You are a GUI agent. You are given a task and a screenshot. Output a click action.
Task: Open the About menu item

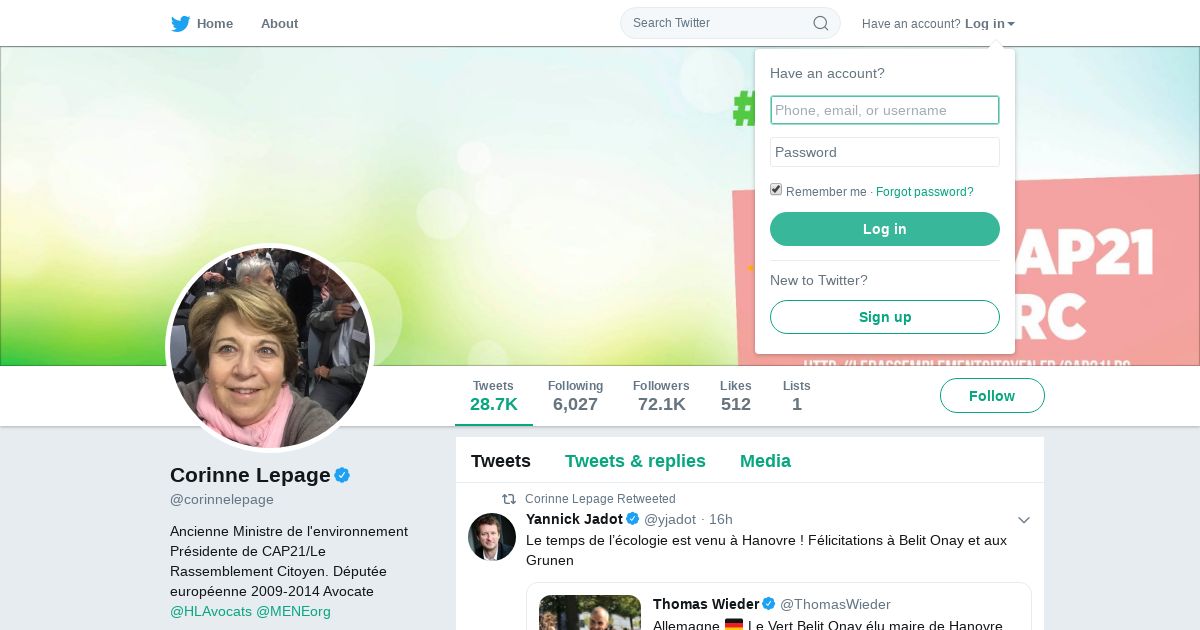point(279,24)
